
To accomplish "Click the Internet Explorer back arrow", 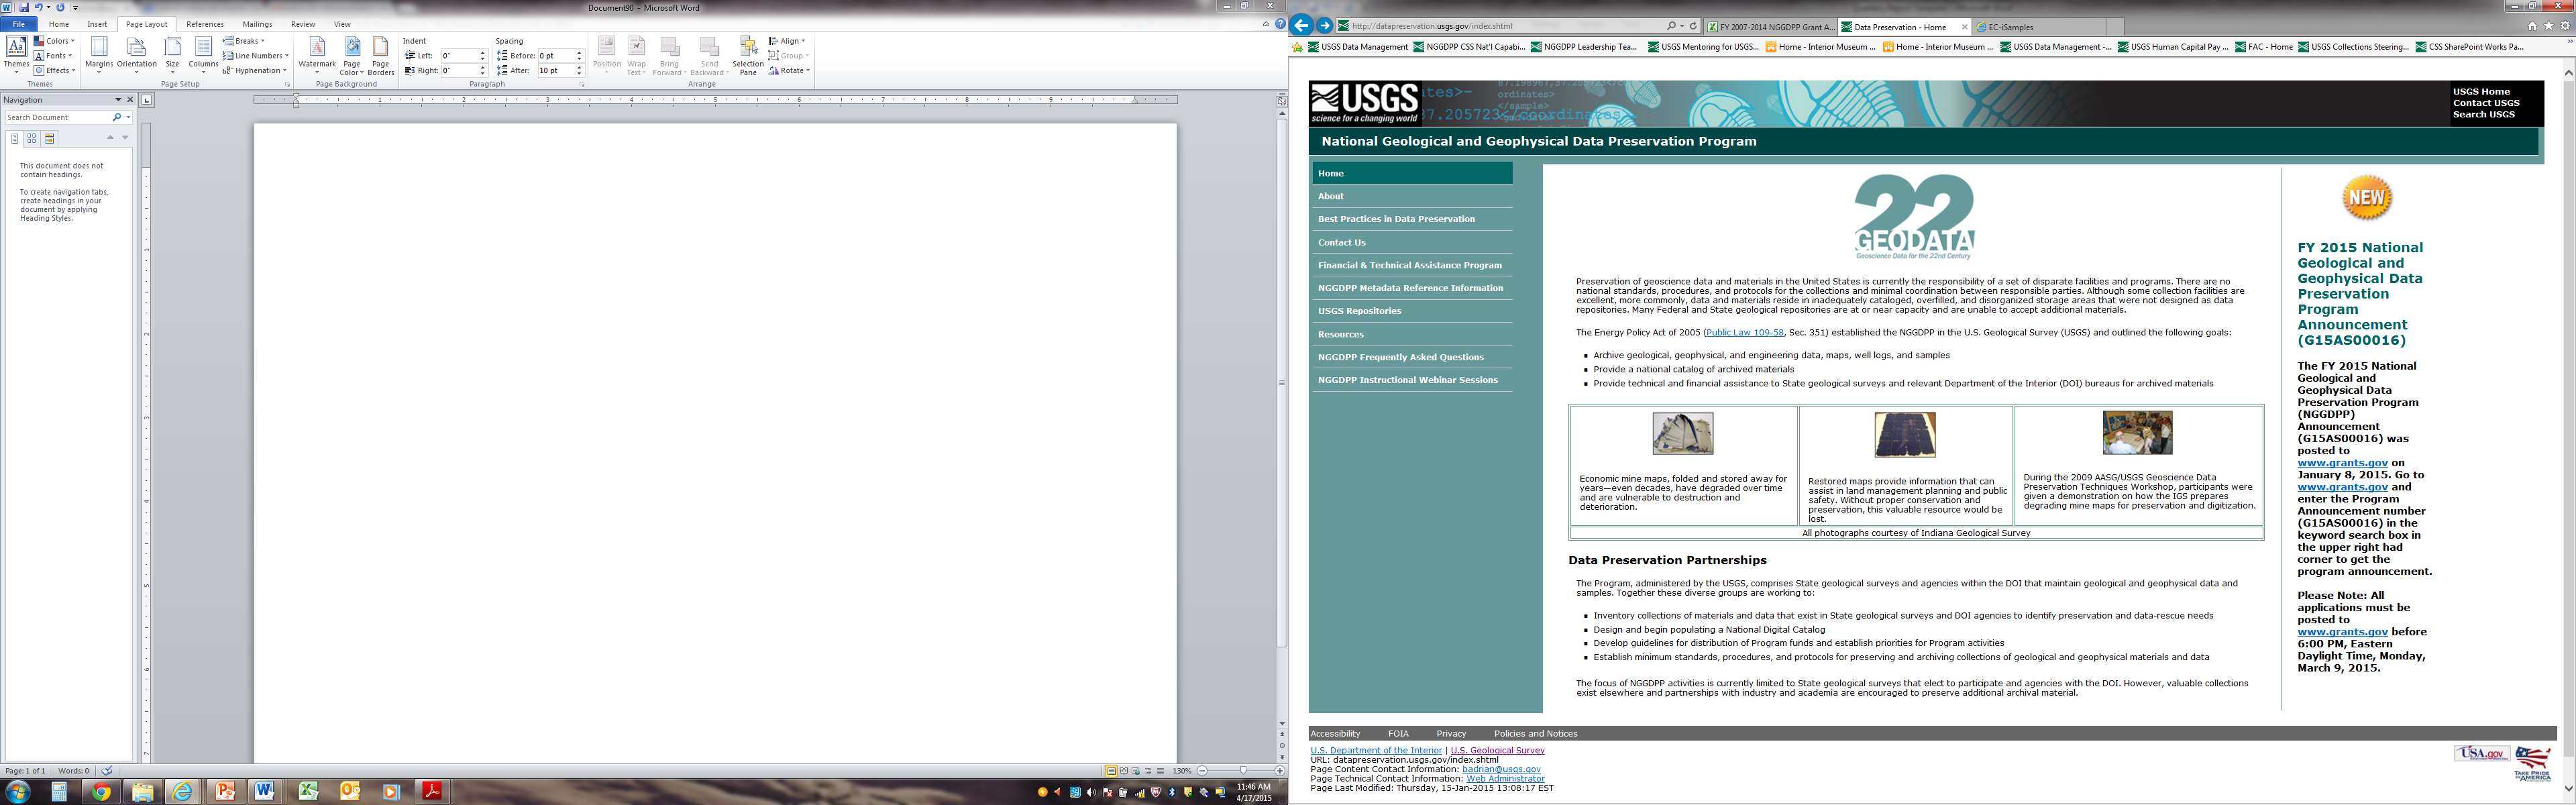I will 1301,26.
